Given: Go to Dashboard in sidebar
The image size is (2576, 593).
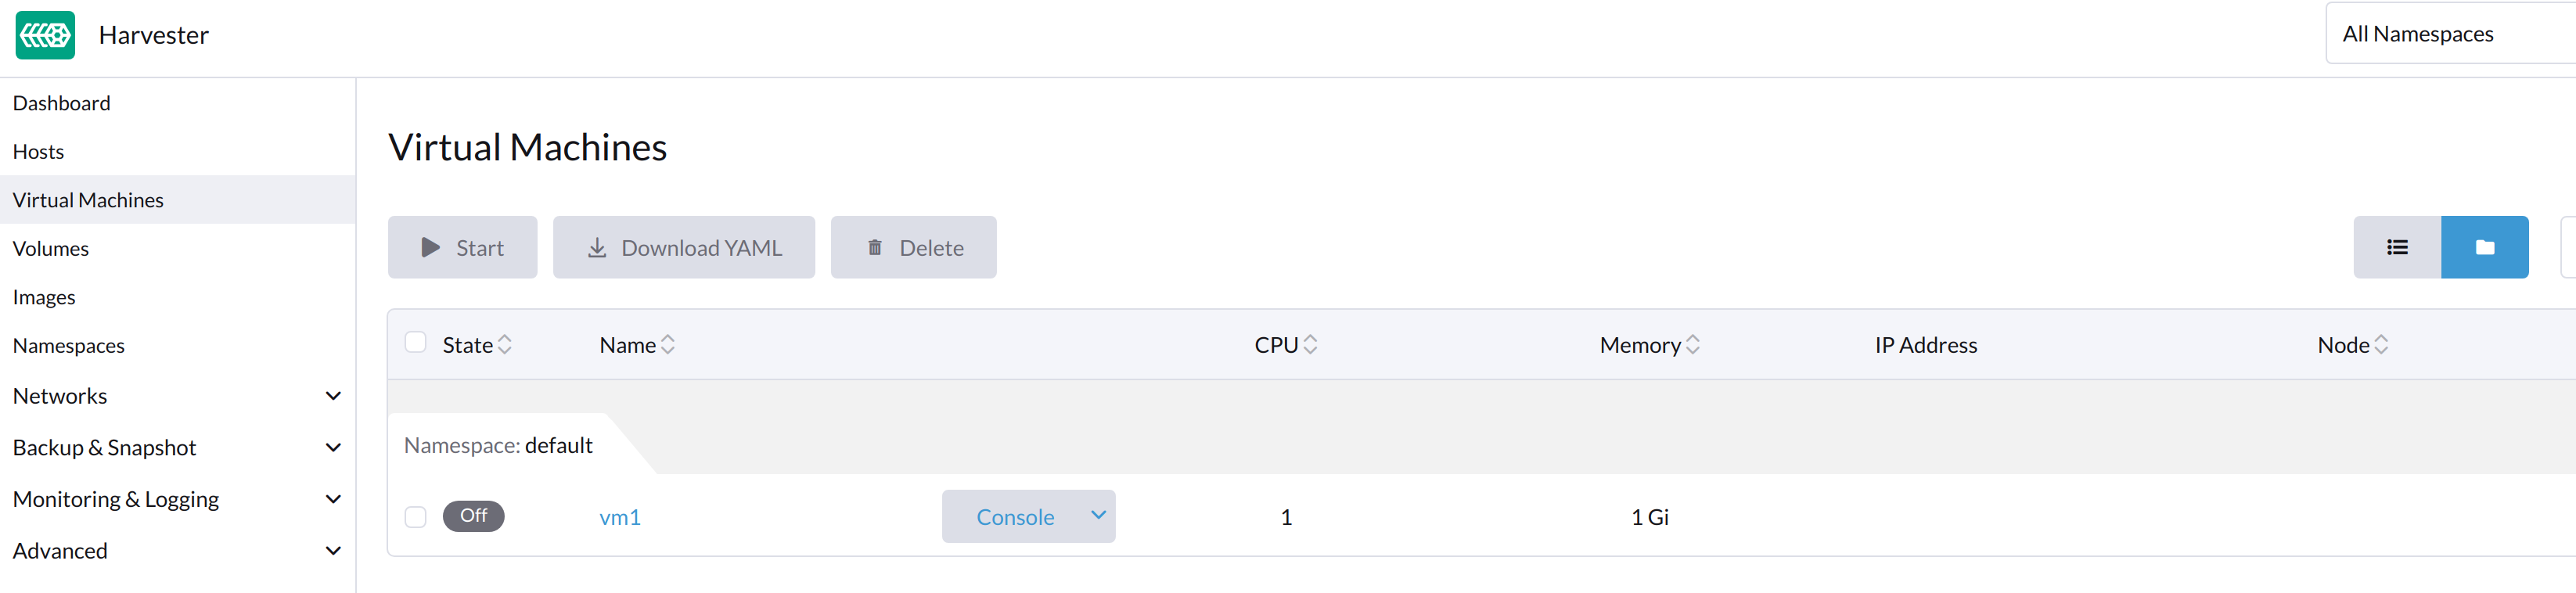Looking at the screenshot, I should pyautogui.click(x=62, y=104).
